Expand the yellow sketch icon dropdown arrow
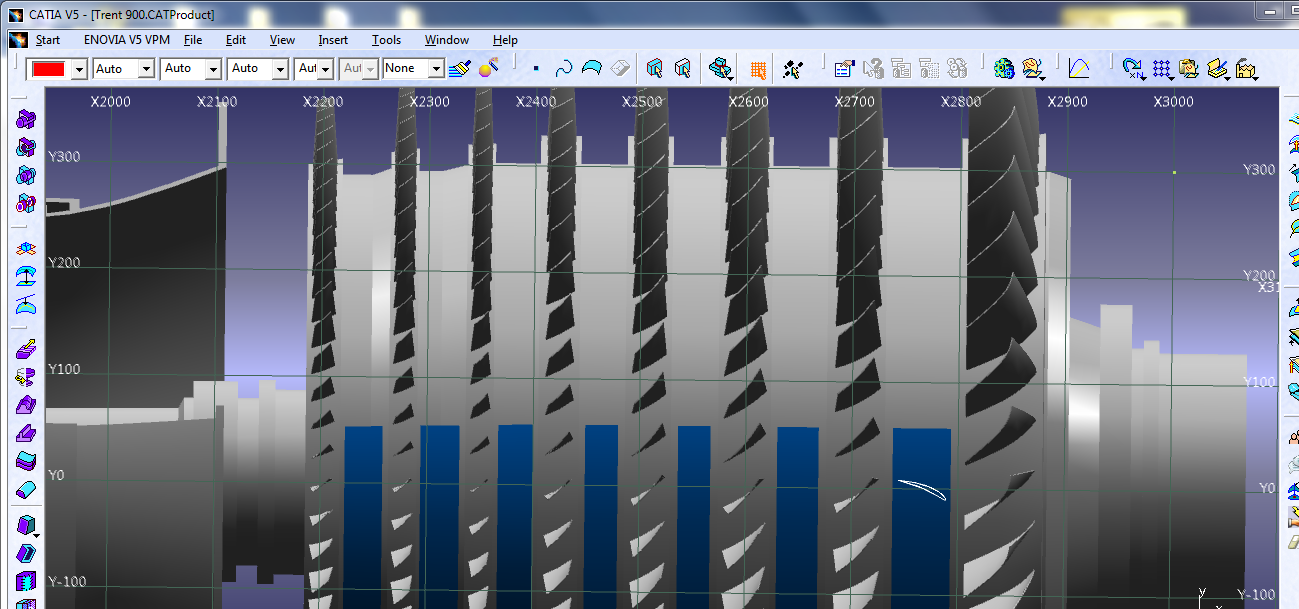Screen dimensions: 1299x609 [x=1041, y=77]
